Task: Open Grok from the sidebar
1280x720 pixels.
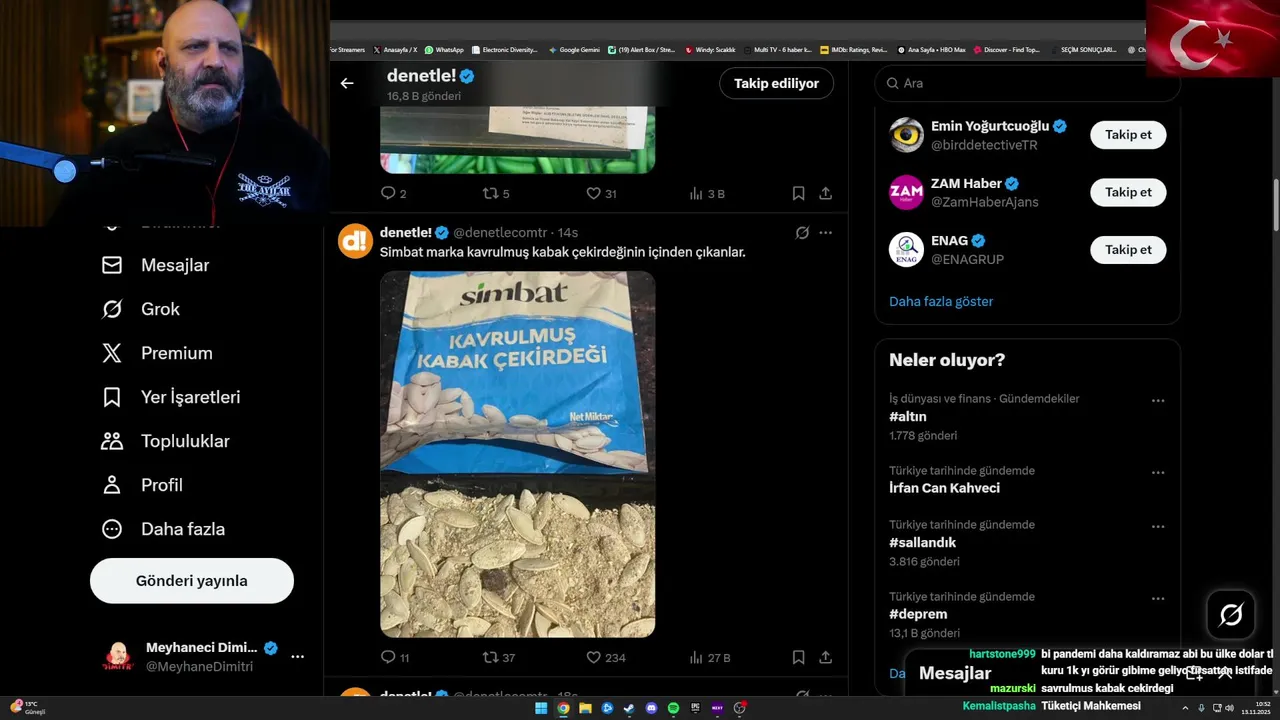Action: [x=141, y=309]
